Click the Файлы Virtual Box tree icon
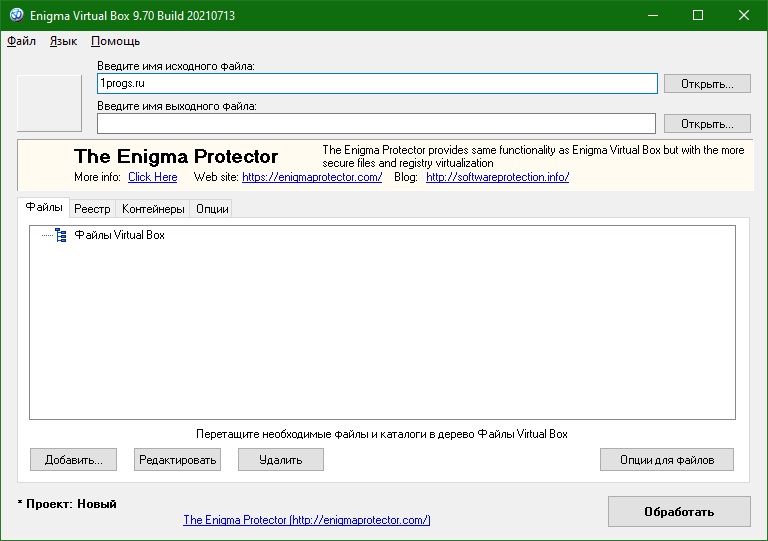Image resolution: width=768 pixels, height=541 pixels. tap(61, 235)
